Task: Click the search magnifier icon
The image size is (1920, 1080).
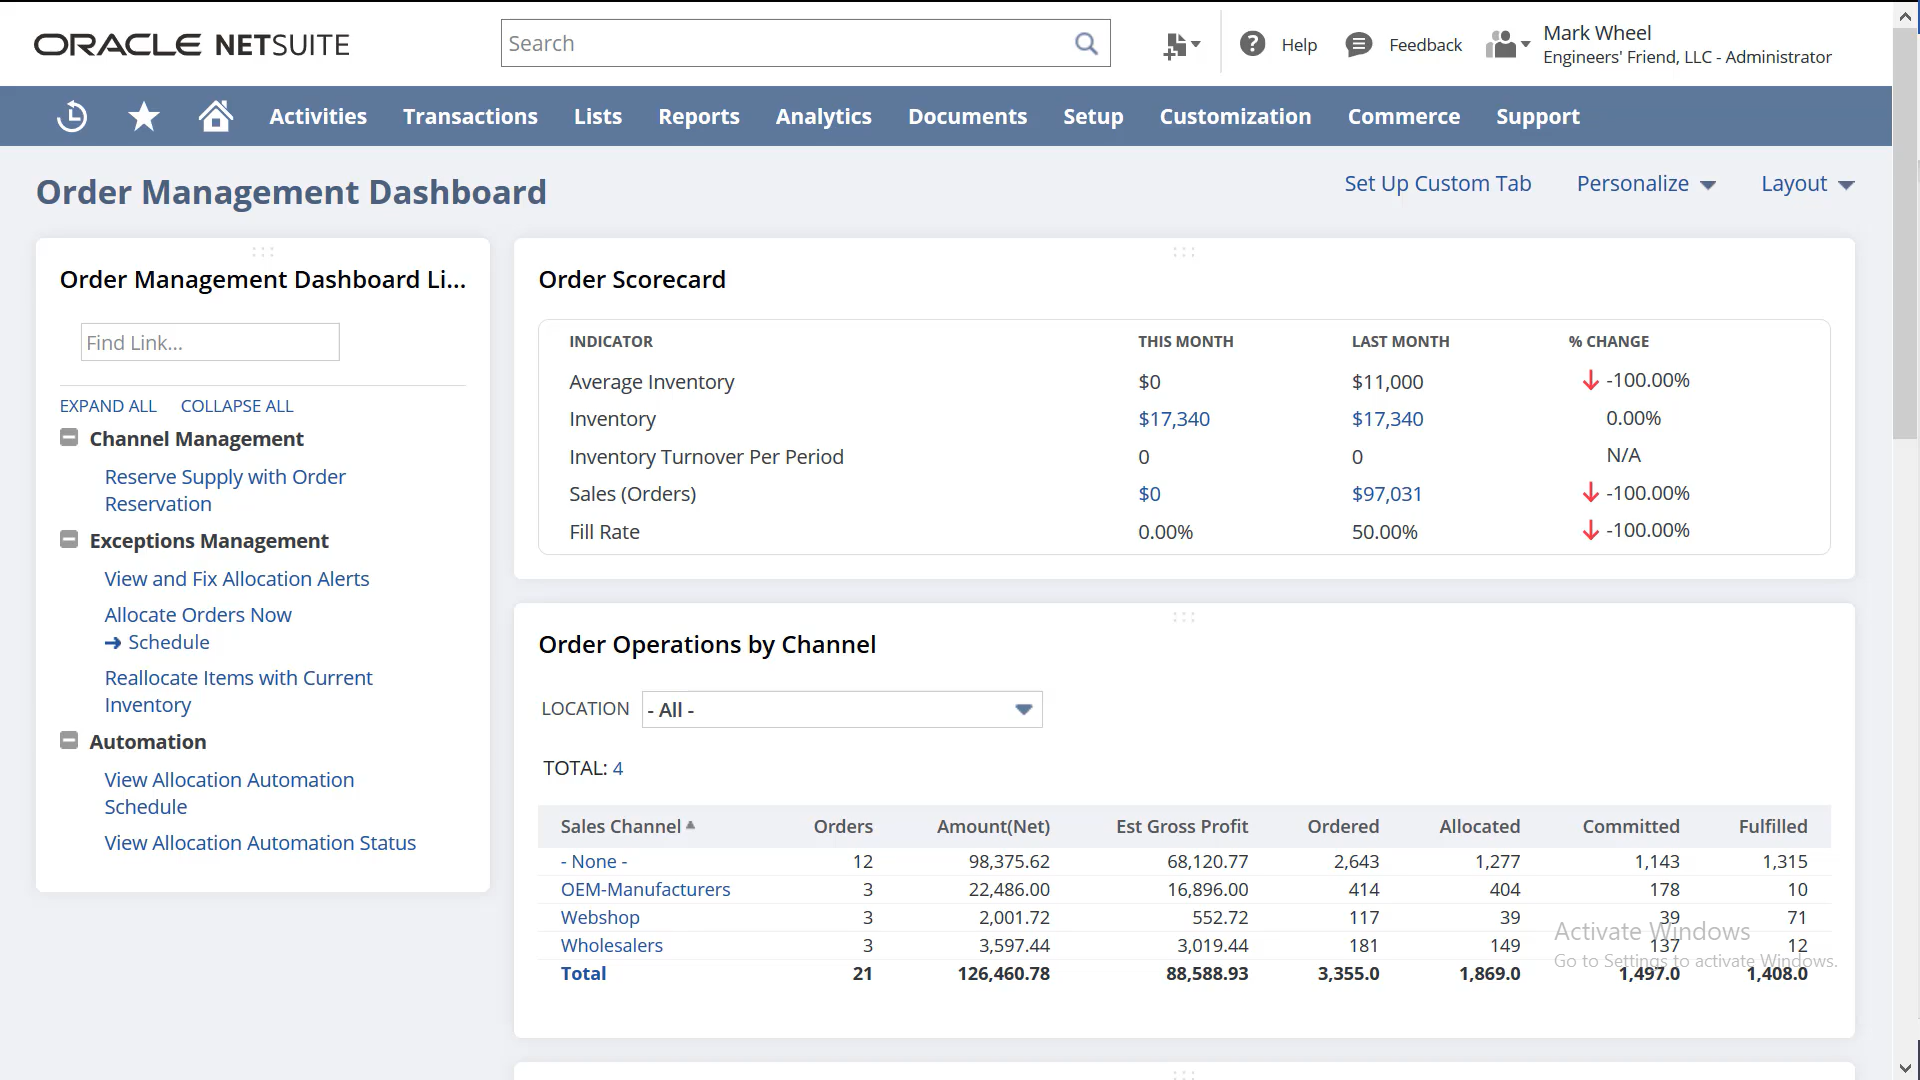Action: click(x=1086, y=44)
